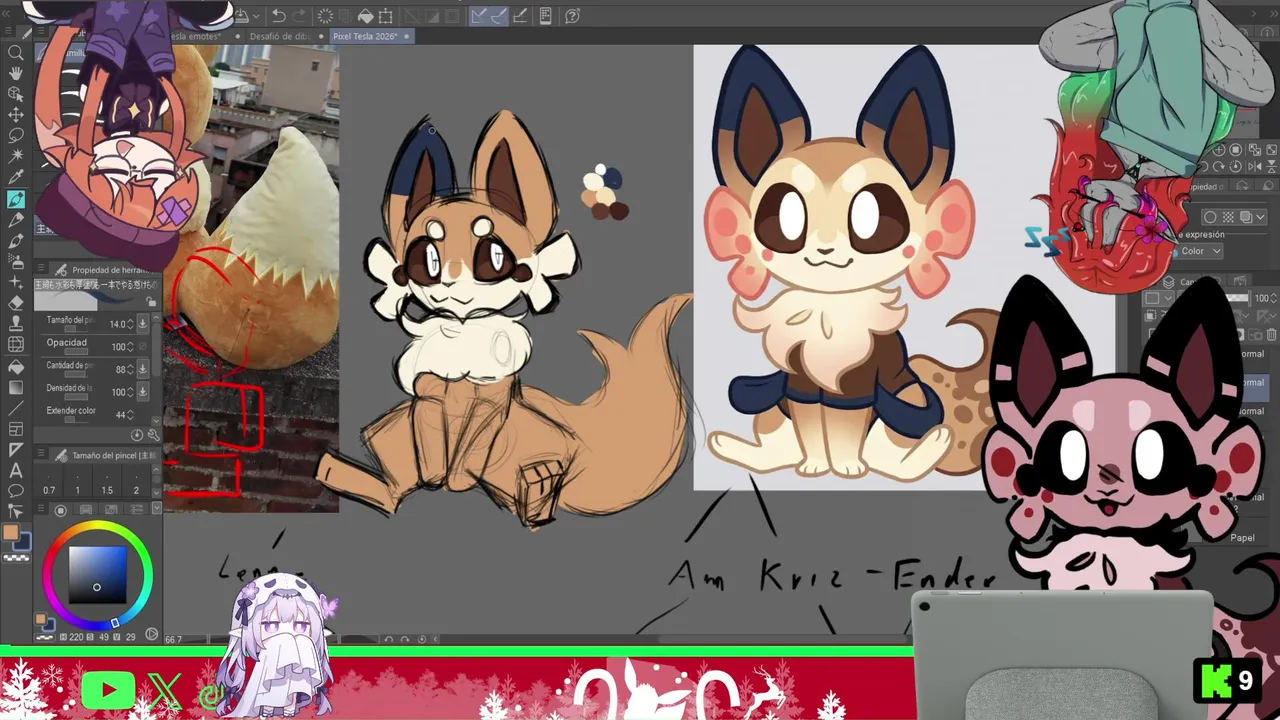The width and height of the screenshot is (1280, 720).
Task: Click the delete layer trash icon
Action: (x=1271, y=335)
